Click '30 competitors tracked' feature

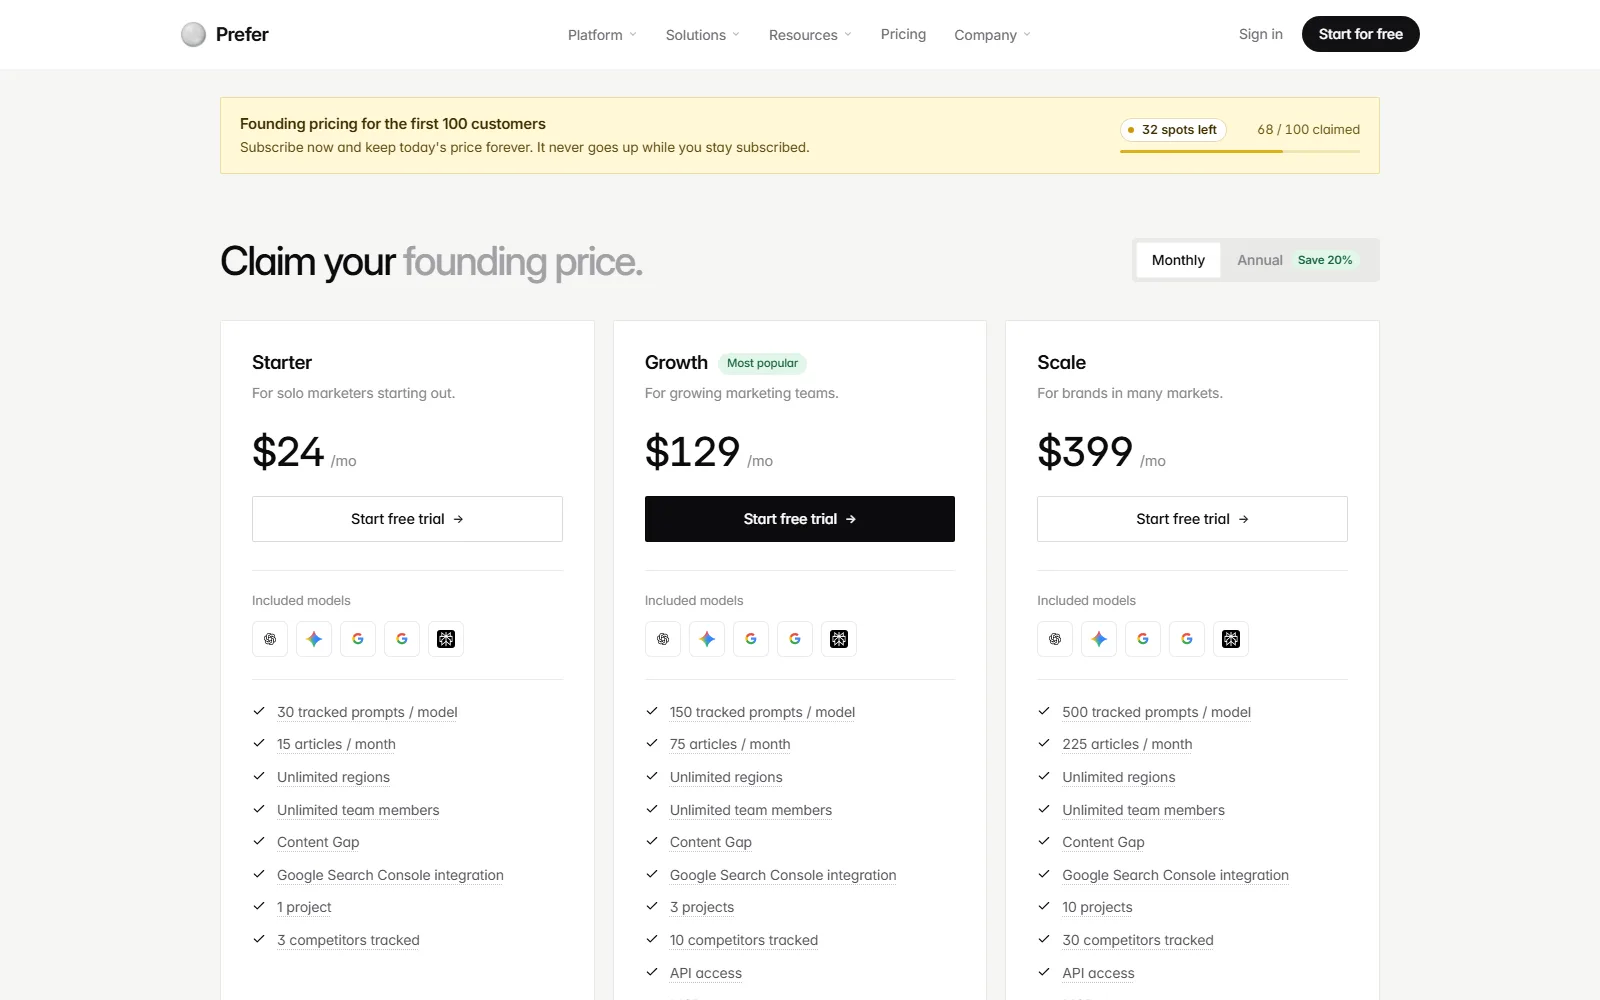pyautogui.click(x=1138, y=940)
